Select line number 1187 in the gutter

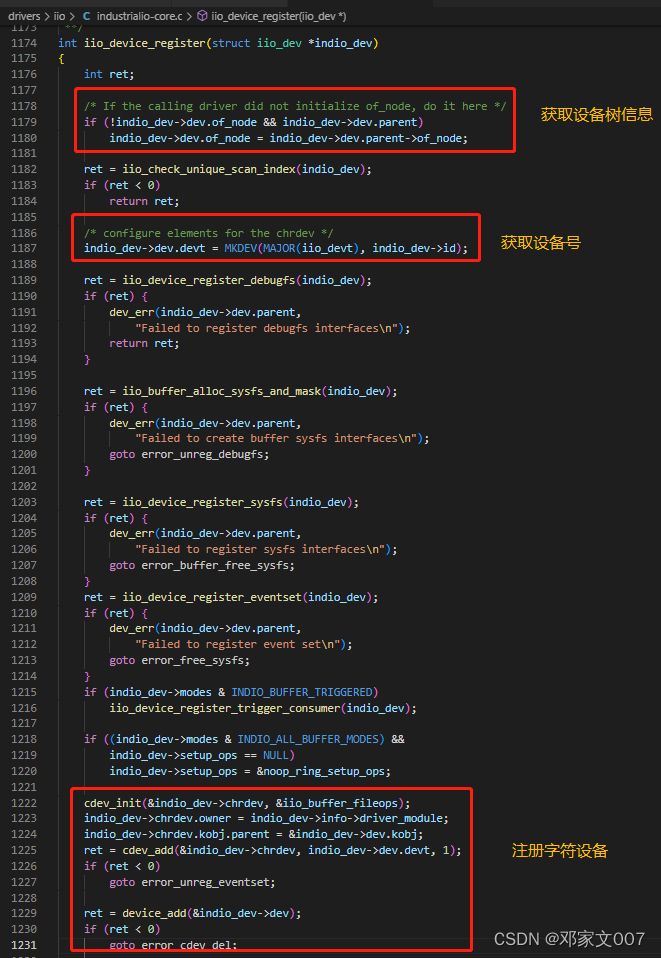point(23,248)
